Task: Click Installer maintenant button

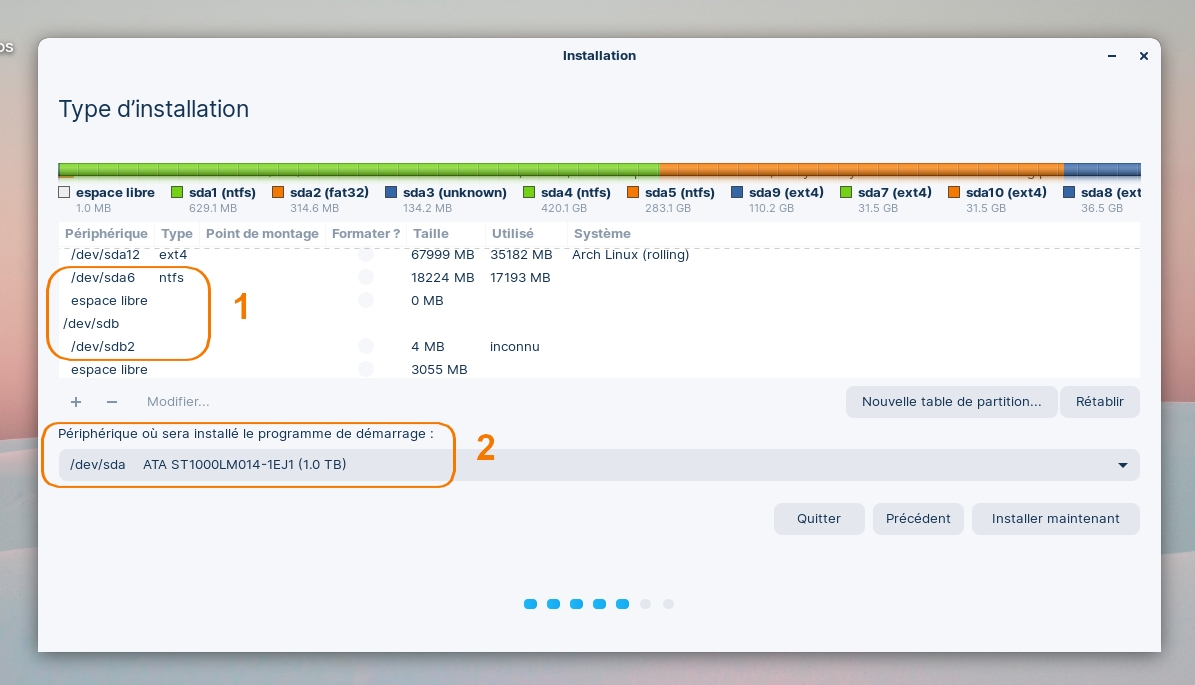Action: click(x=1055, y=519)
